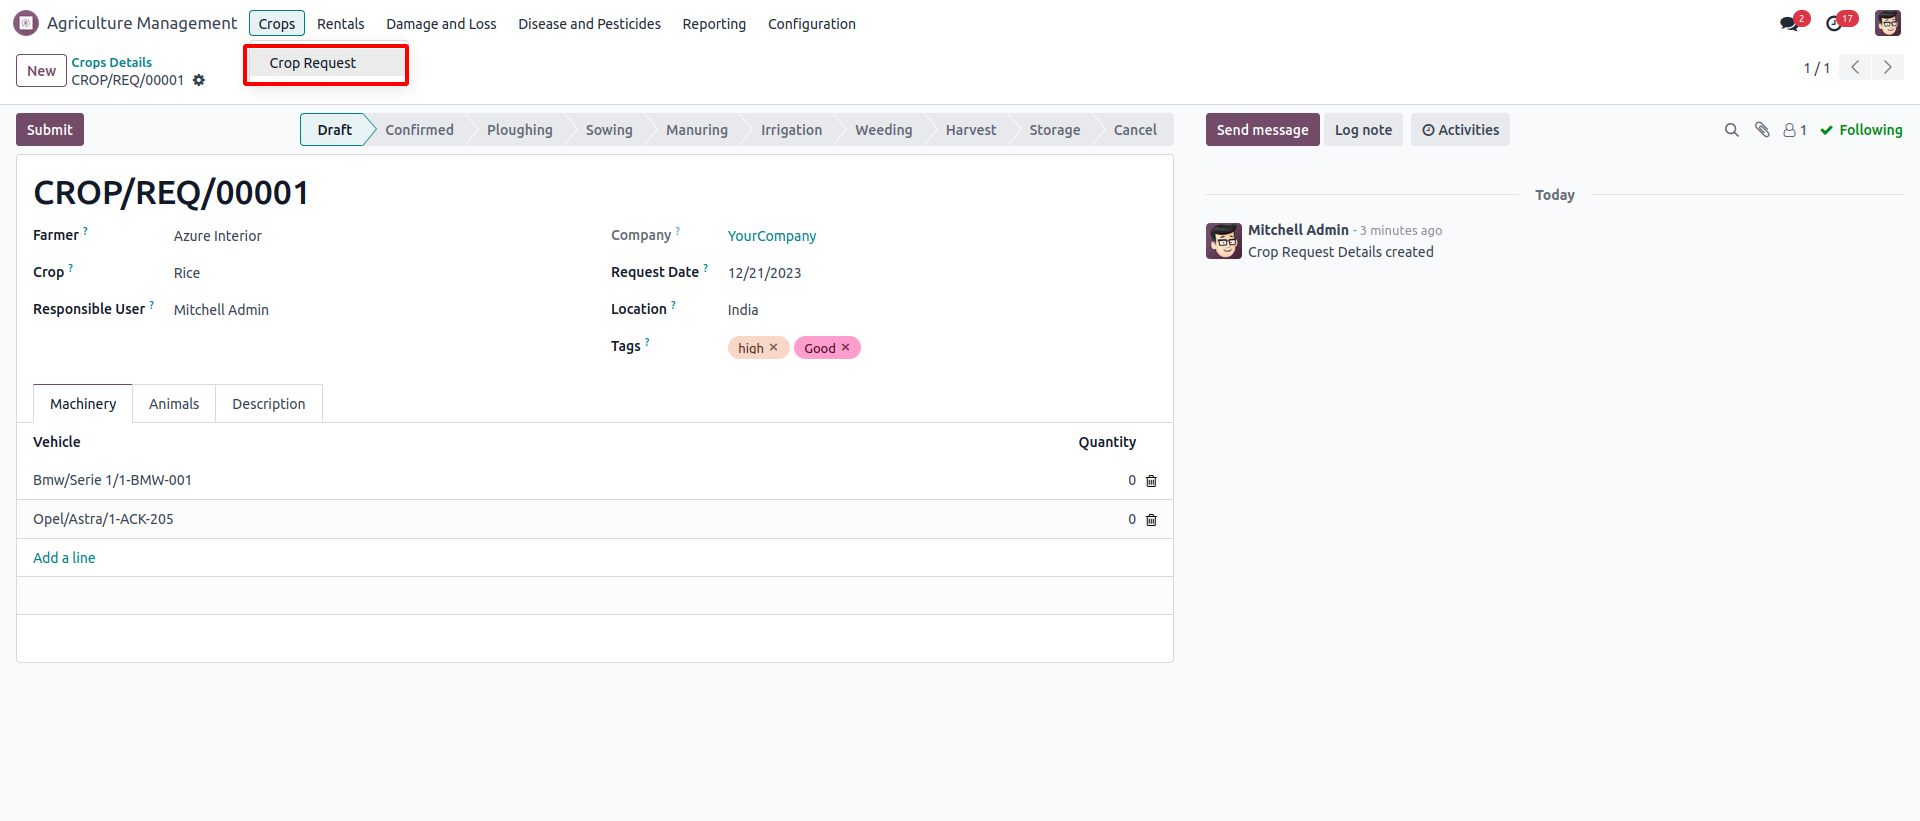Open the activities clock icon in the top bar
The width and height of the screenshot is (1920, 821).
[1834, 23]
